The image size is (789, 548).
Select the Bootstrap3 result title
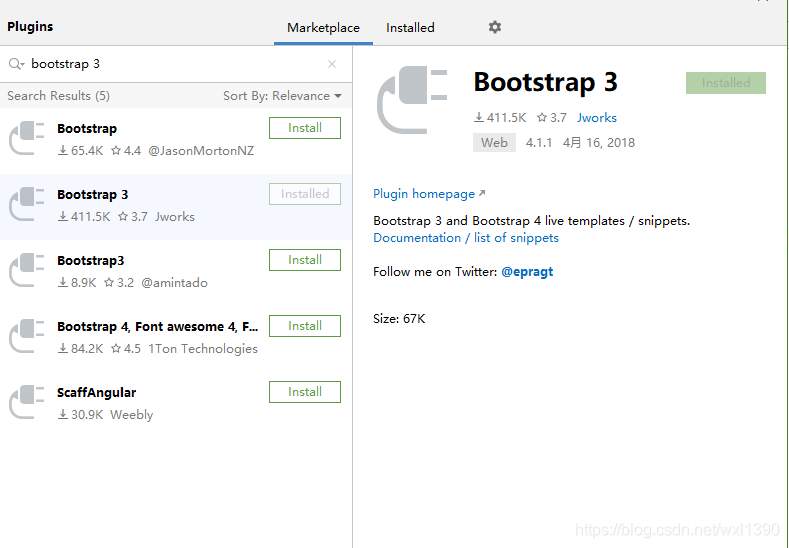point(91,260)
